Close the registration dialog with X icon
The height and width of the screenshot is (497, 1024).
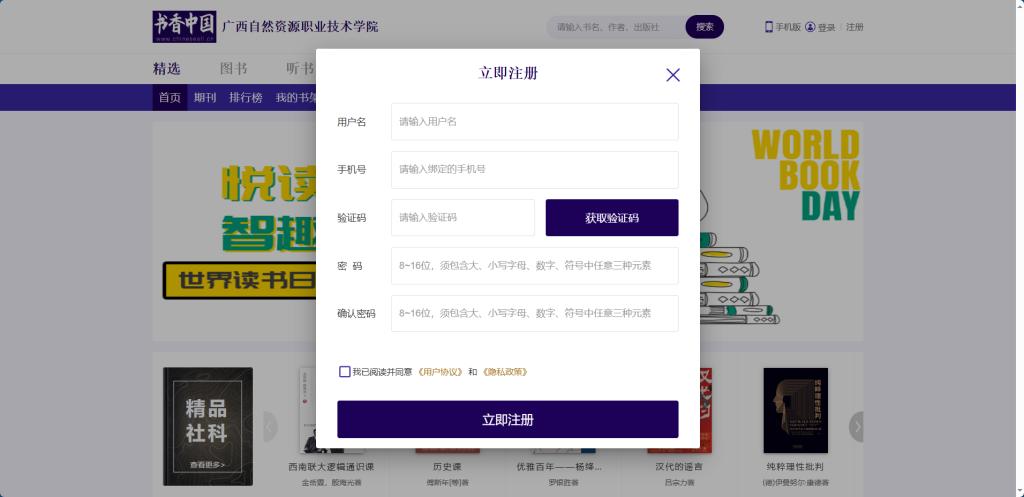pos(673,75)
